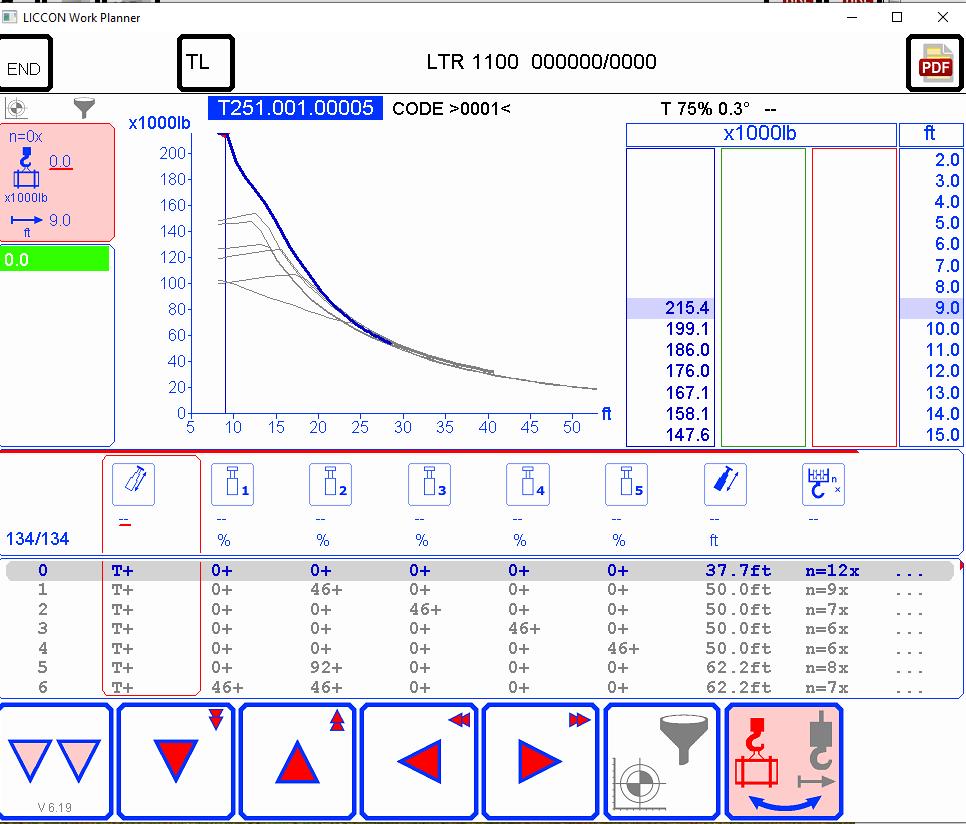Select the T251.001.00005 table identifier

(x=295, y=108)
